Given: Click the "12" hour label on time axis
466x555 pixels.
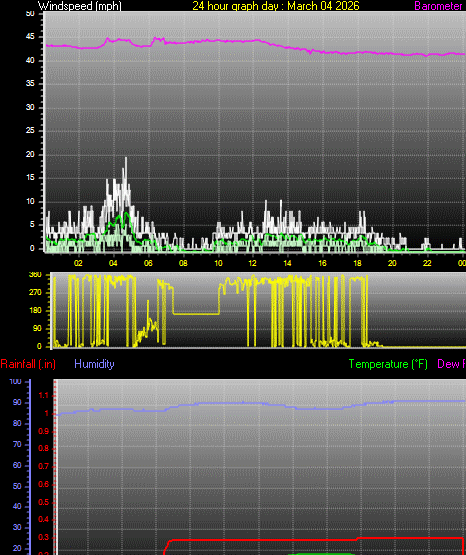Looking at the screenshot, I should (252, 263).
